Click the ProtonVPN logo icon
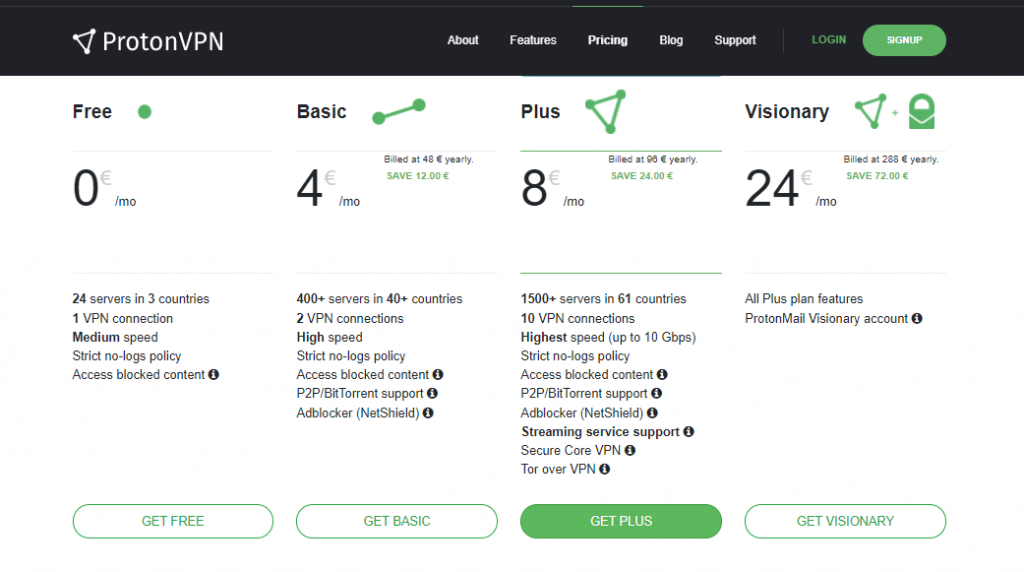Screen dimensions: 1024x572 point(84,41)
